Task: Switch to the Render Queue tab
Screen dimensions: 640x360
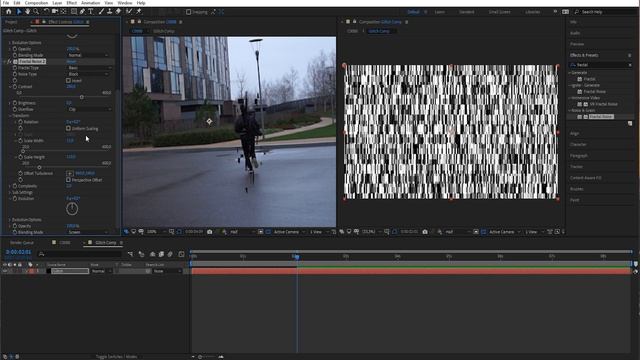Action: [22, 242]
